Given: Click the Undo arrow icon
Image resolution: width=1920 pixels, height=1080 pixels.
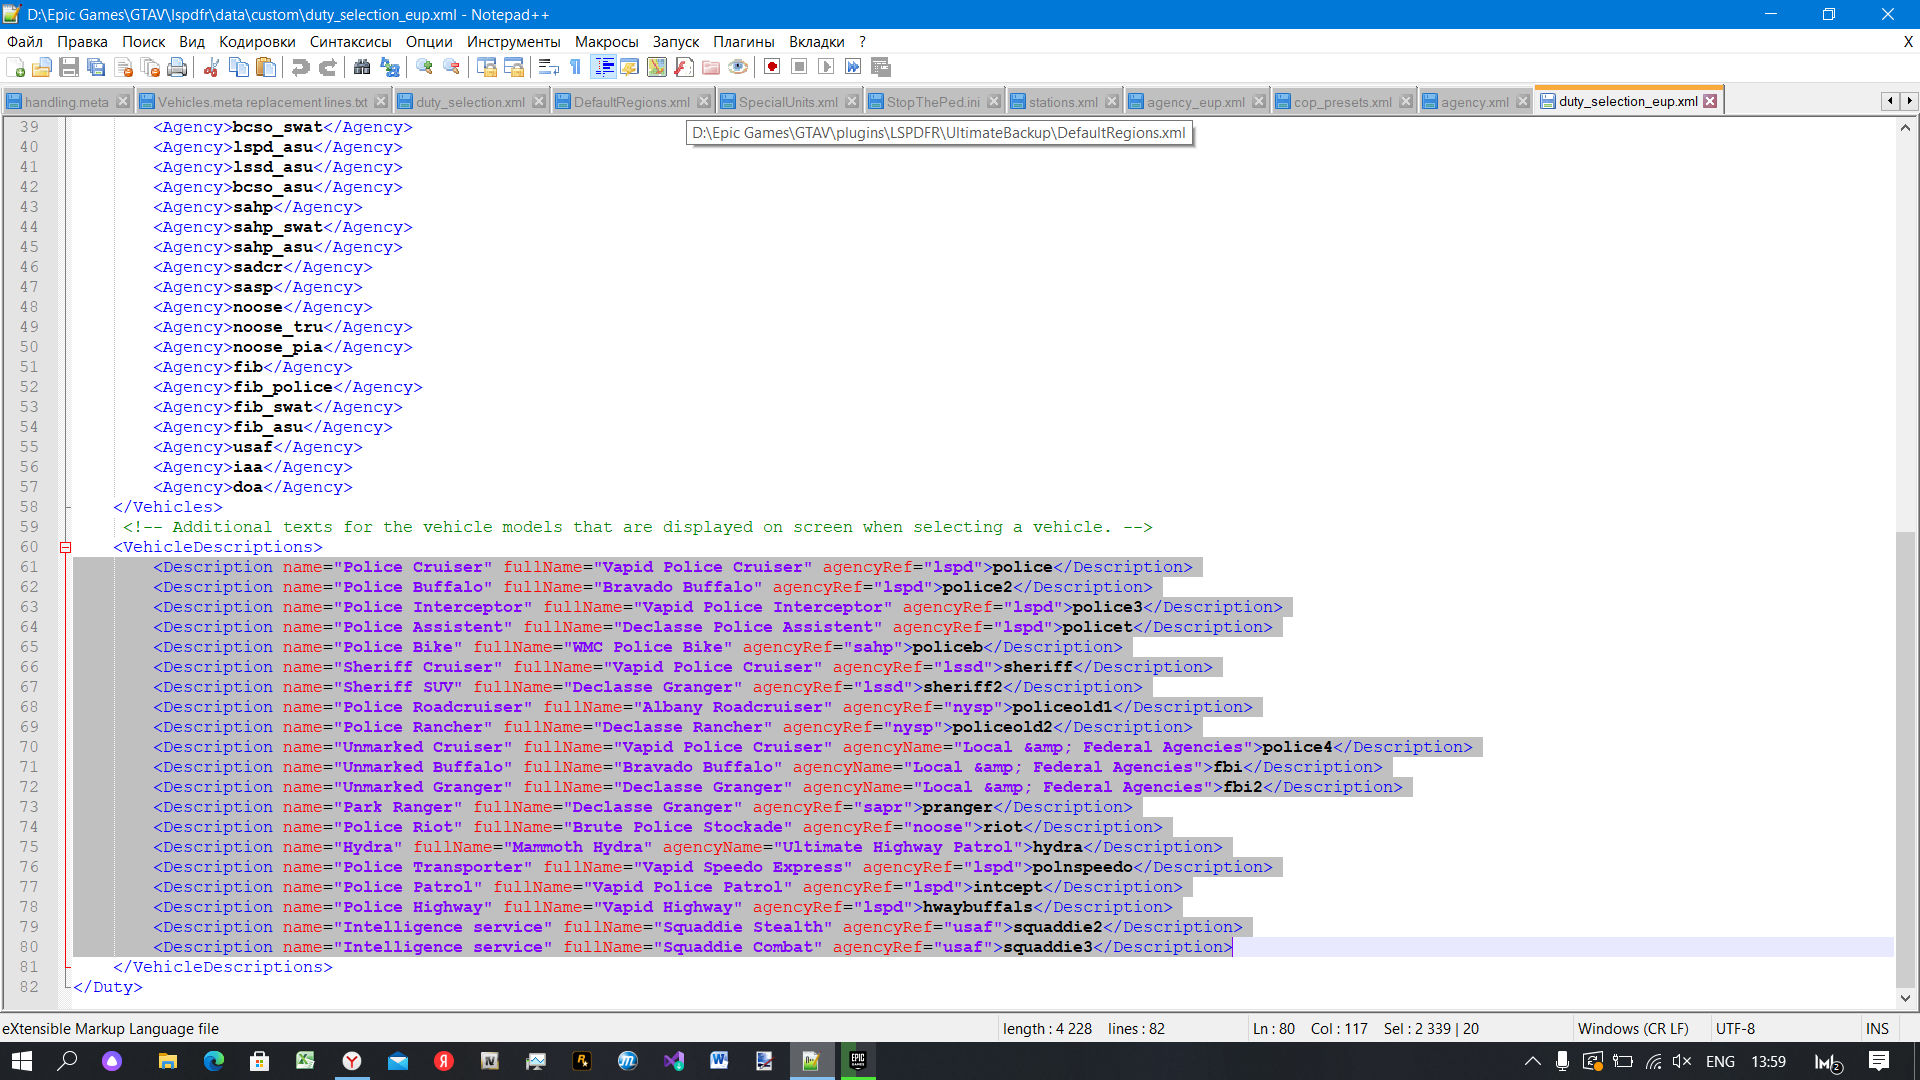Looking at the screenshot, I should pos(300,67).
